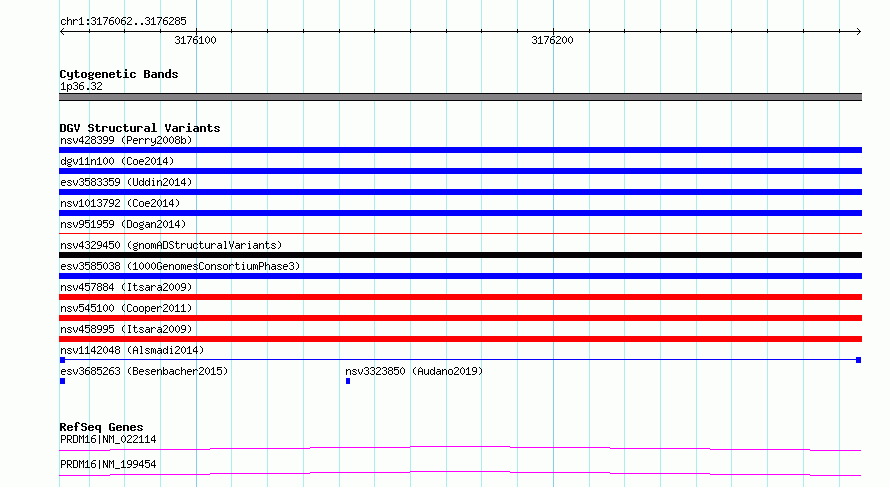The height and width of the screenshot is (487, 890).
Task: Select the red bar under nsv545100
Action: (x=460, y=318)
